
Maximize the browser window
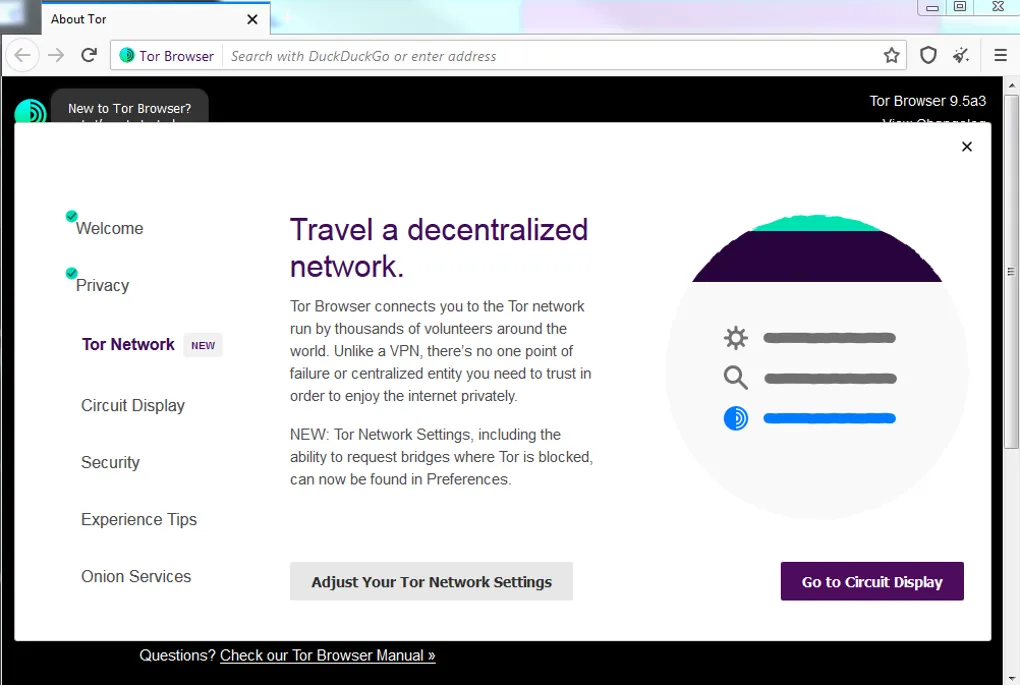pyautogui.click(x=960, y=7)
